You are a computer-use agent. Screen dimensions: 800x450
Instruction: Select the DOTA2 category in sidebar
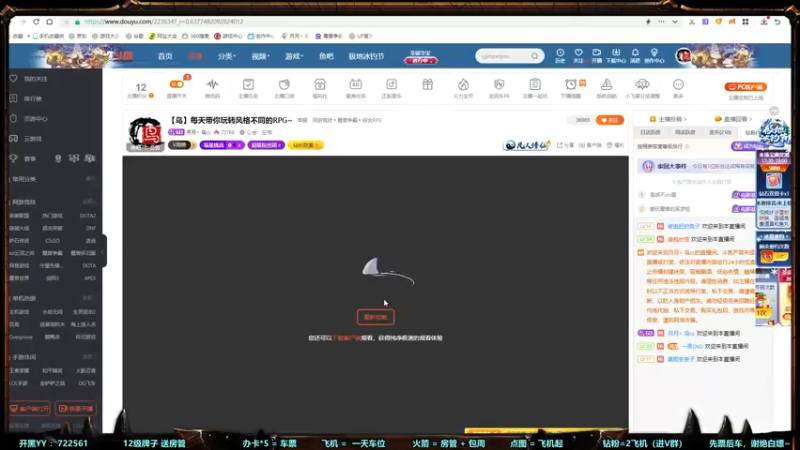[x=87, y=216]
